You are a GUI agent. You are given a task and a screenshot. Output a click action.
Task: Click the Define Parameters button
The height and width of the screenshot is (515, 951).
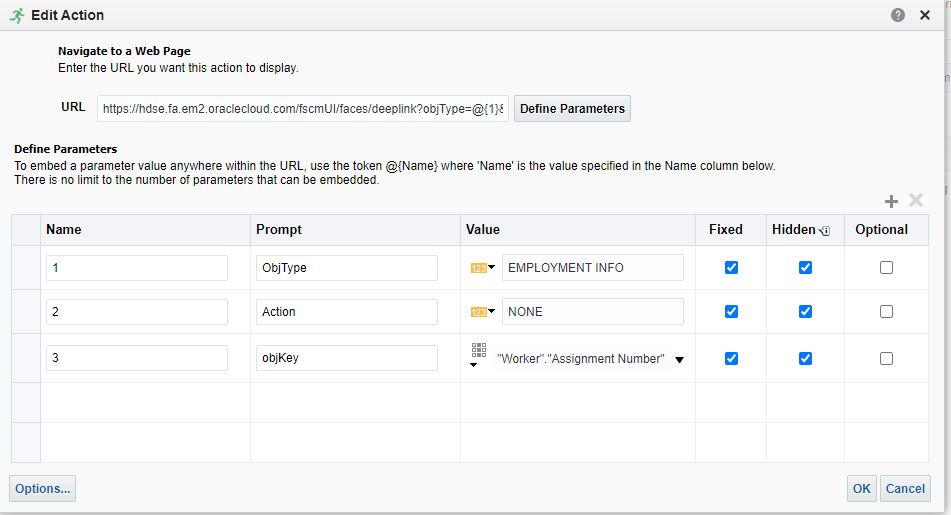[573, 109]
